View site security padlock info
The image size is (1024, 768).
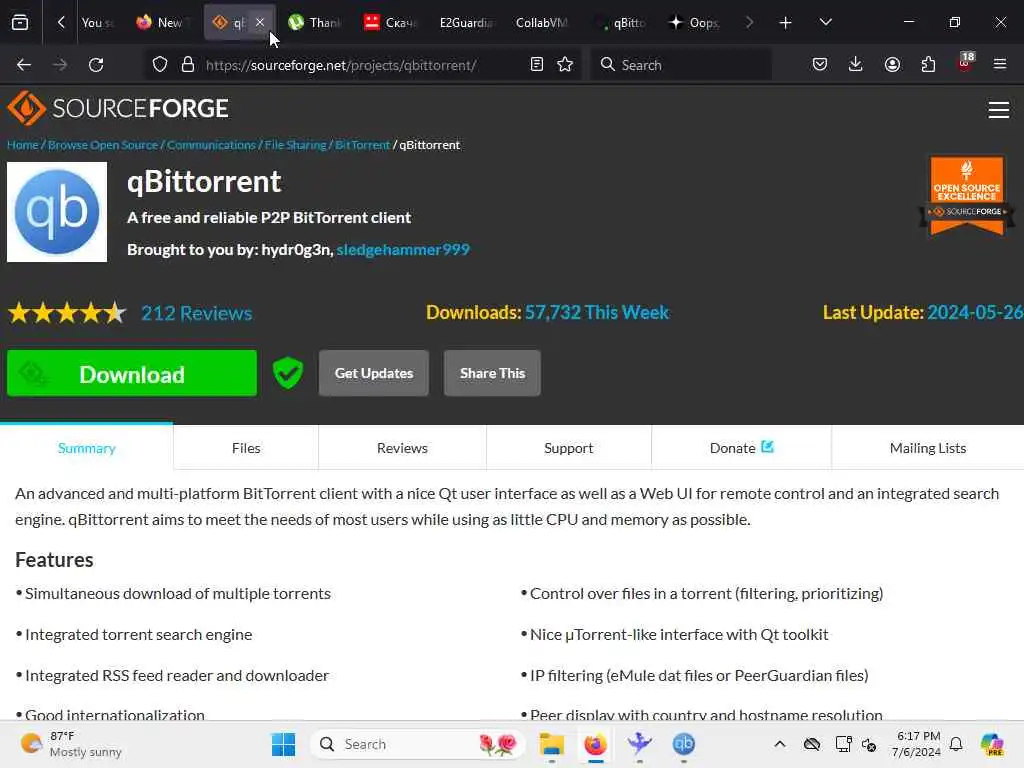pos(188,65)
